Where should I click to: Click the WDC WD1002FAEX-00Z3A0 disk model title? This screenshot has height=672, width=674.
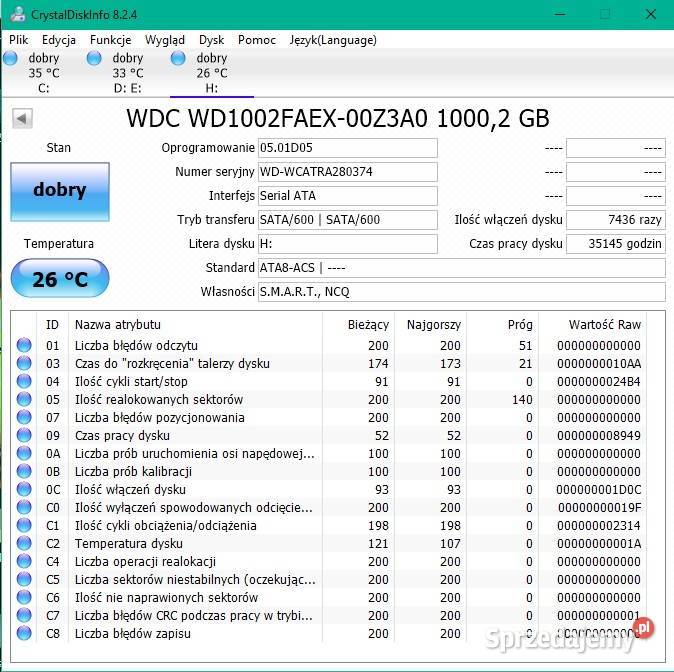tap(338, 118)
